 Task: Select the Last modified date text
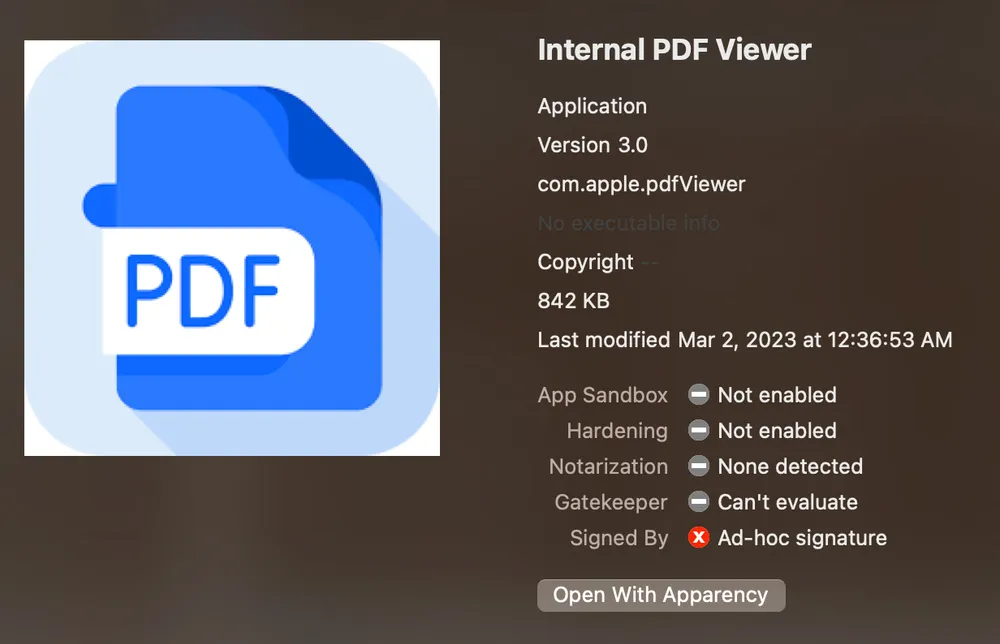(x=745, y=339)
